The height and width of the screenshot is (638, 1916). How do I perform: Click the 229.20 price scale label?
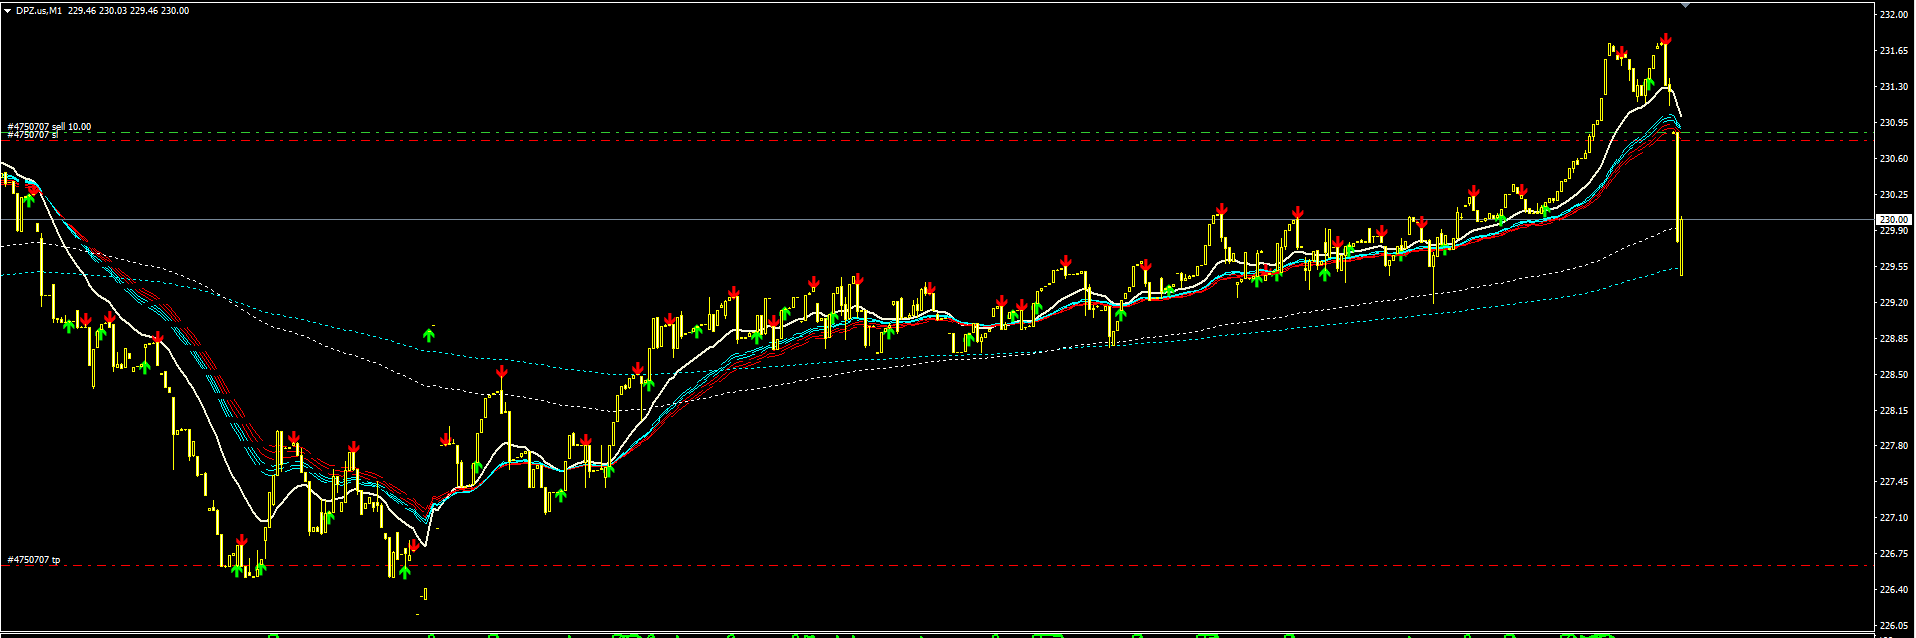point(1894,303)
